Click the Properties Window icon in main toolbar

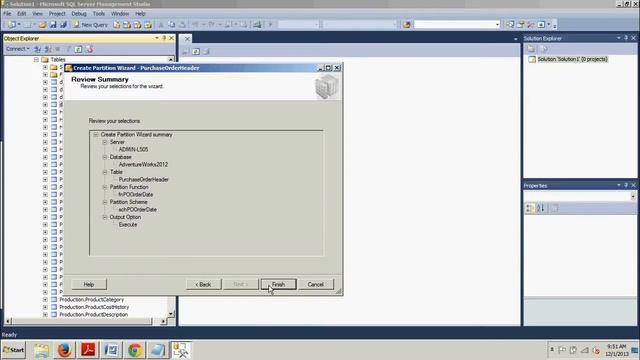pos(520,25)
